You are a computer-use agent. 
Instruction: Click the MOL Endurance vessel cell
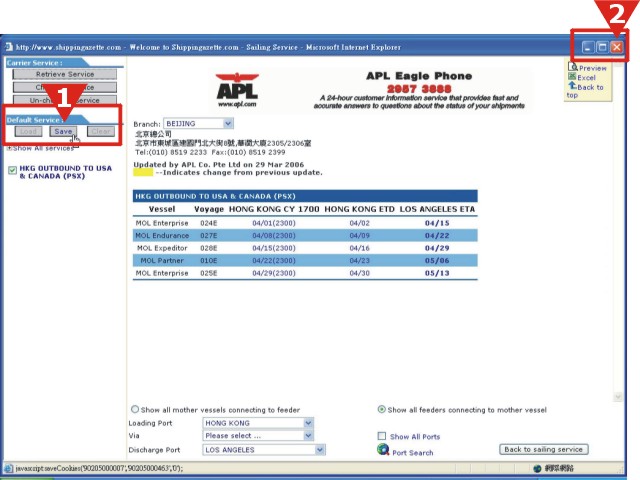[162, 236]
